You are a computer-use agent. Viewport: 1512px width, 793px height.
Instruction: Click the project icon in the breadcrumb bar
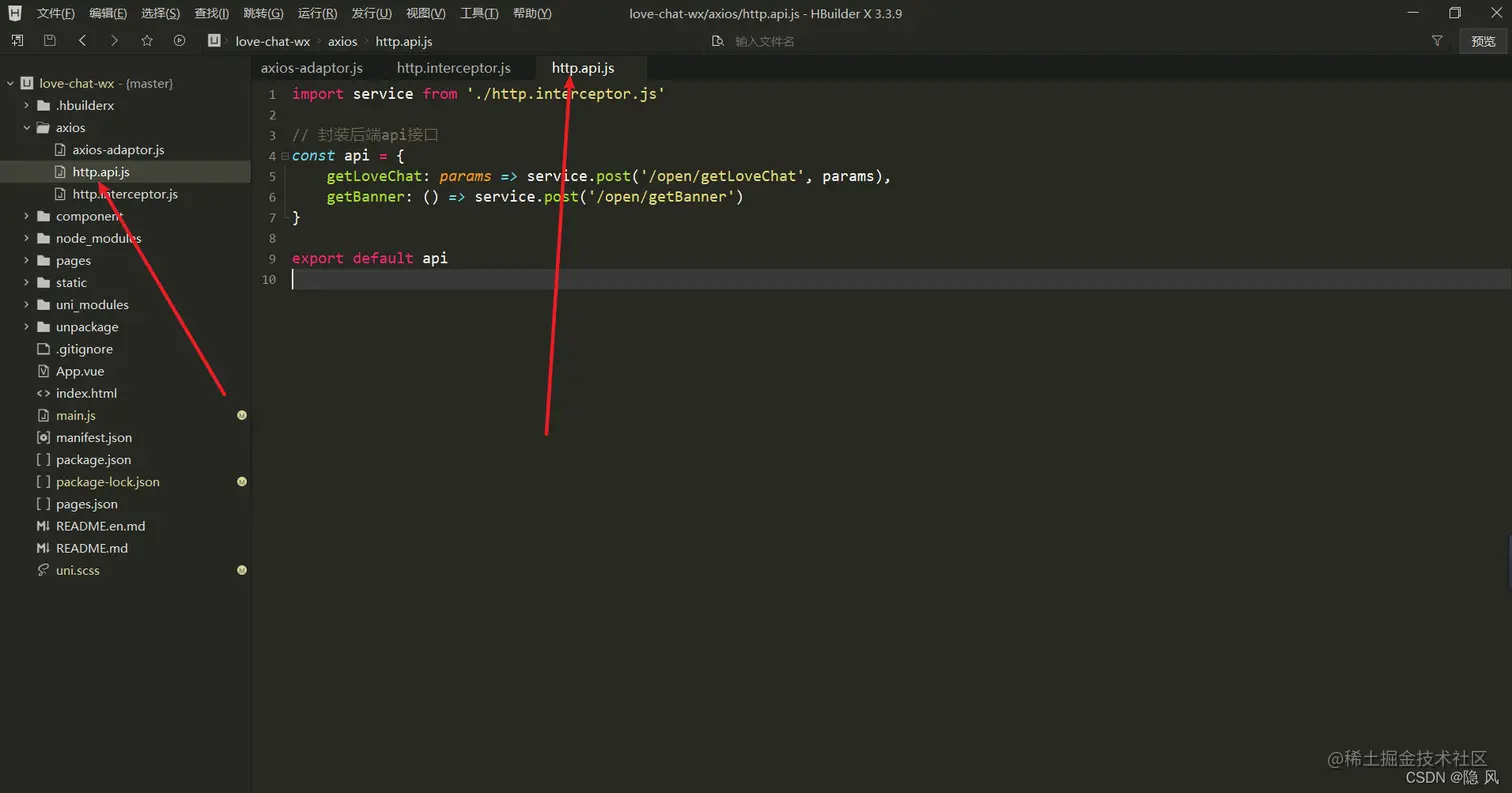pos(214,41)
